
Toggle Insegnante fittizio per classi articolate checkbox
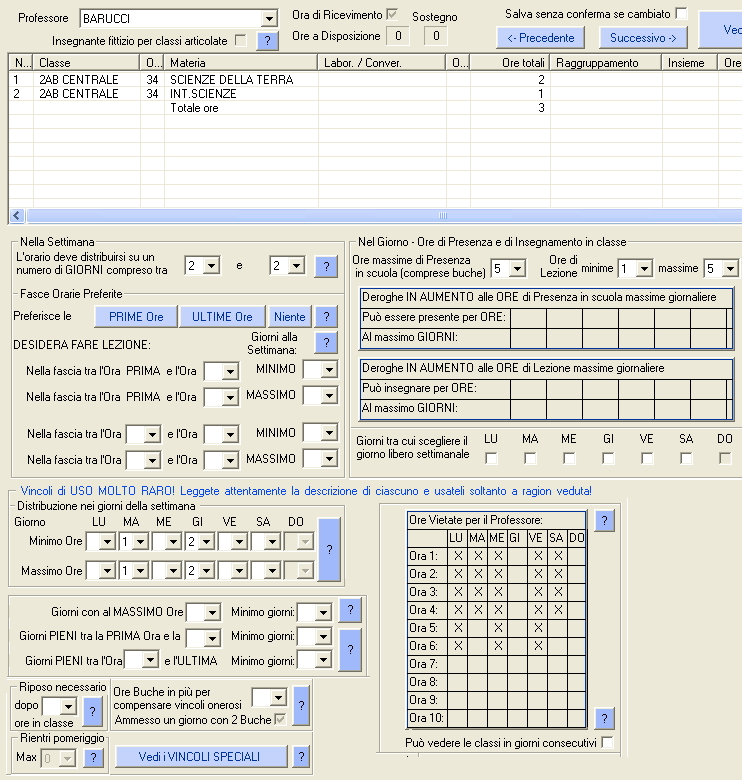pyautogui.click(x=241, y=40)
